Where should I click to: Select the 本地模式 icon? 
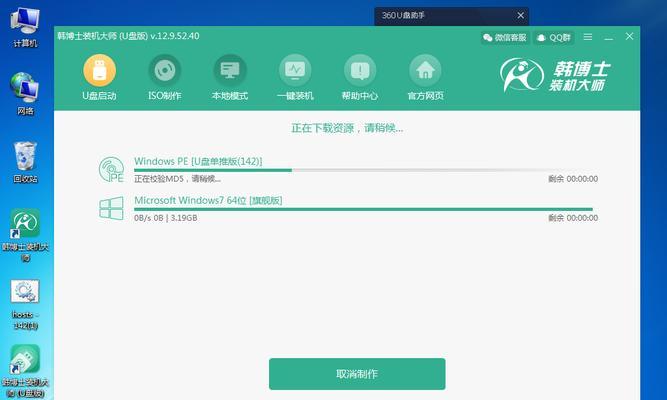[230, 77]
